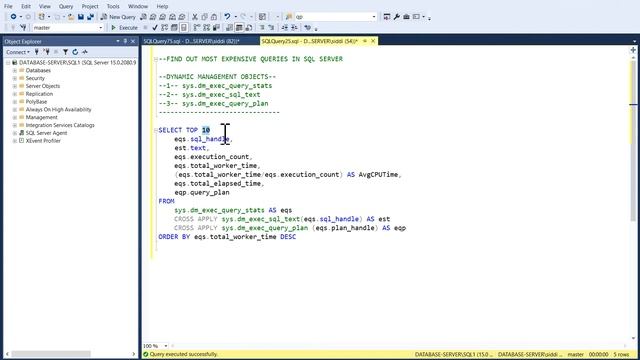Click the Cut scissors icon
This screenshot has height=360, width=640.
coord(195,17)
